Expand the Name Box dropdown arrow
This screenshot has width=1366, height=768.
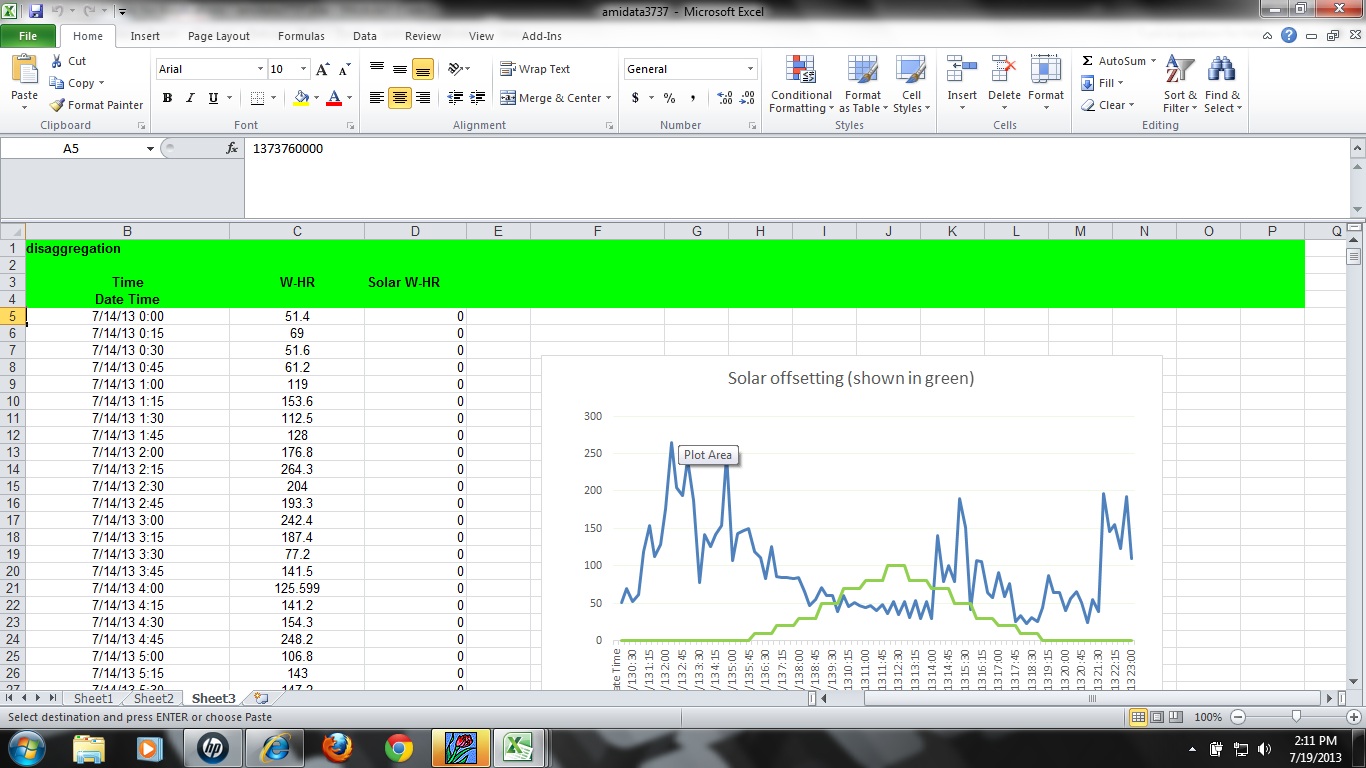point(150,148)
